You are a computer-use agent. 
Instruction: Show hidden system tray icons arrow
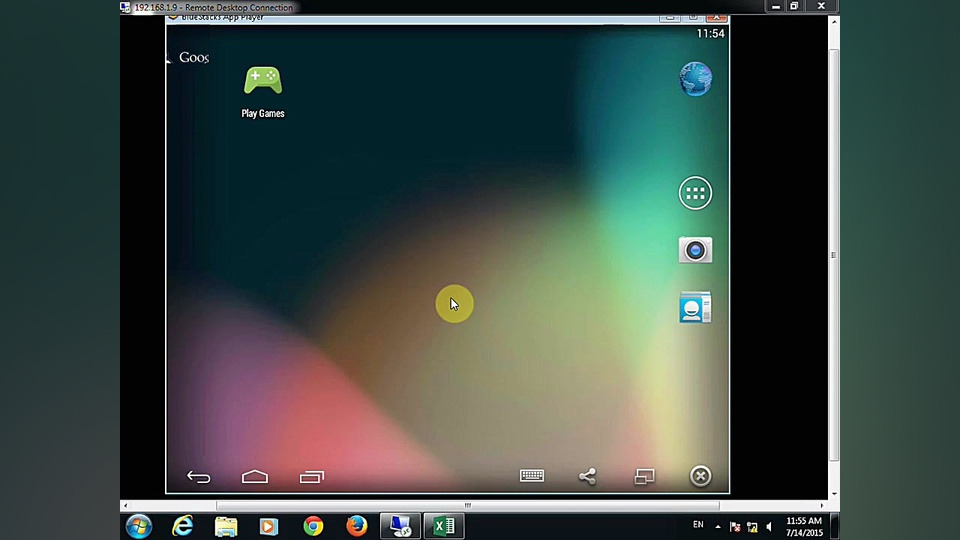click(718, 527)
